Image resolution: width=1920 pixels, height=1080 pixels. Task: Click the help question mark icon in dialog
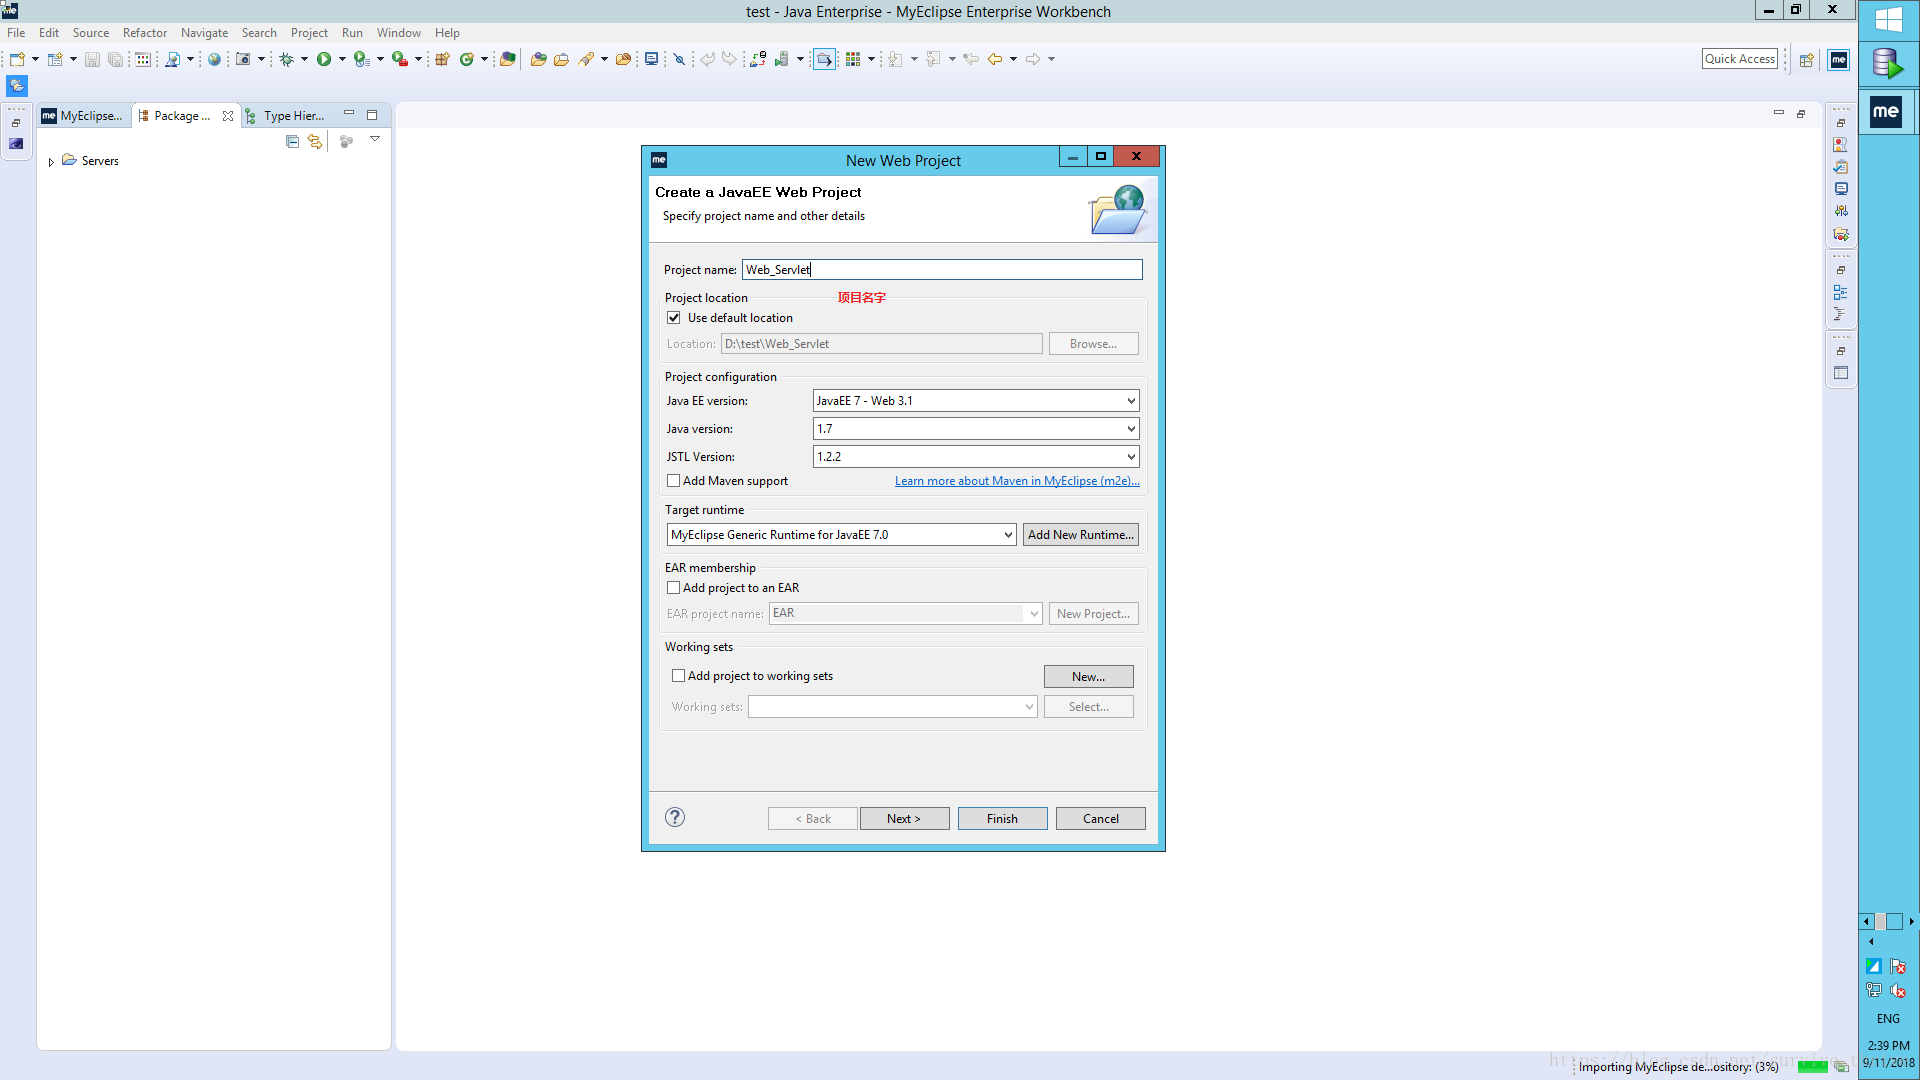click(675, 817)
